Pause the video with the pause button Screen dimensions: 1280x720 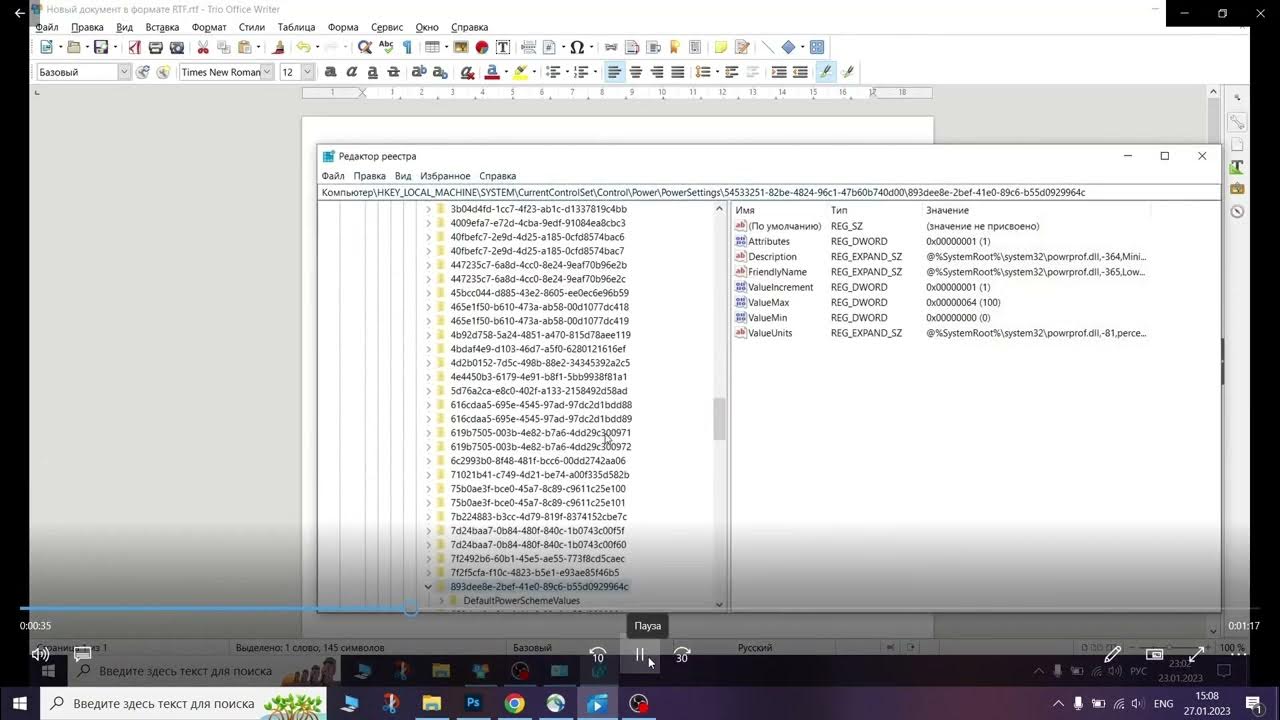click(x=640, y=655)
